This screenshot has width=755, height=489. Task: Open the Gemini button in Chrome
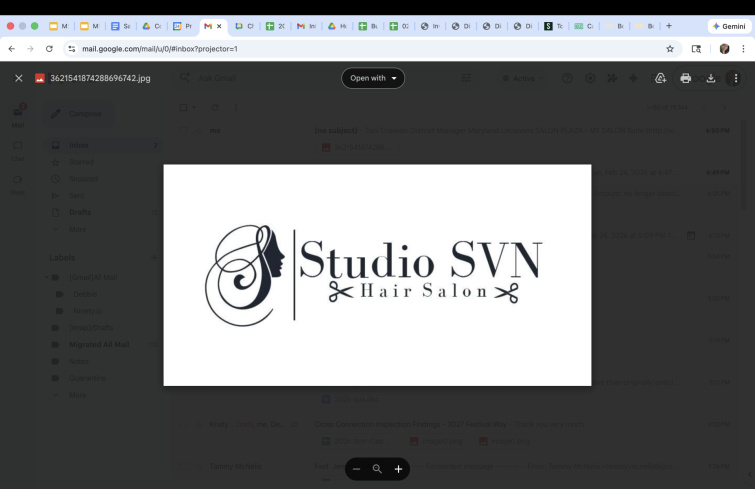tap(729, 26)
